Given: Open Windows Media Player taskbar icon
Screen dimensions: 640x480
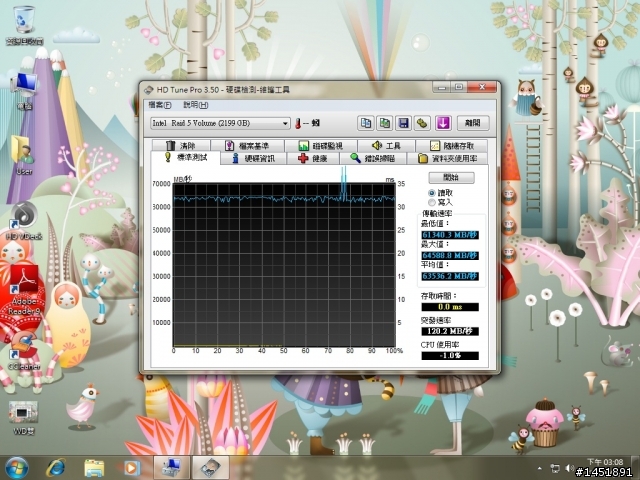Looking at the screenshot, I should [x=131, y=468].
